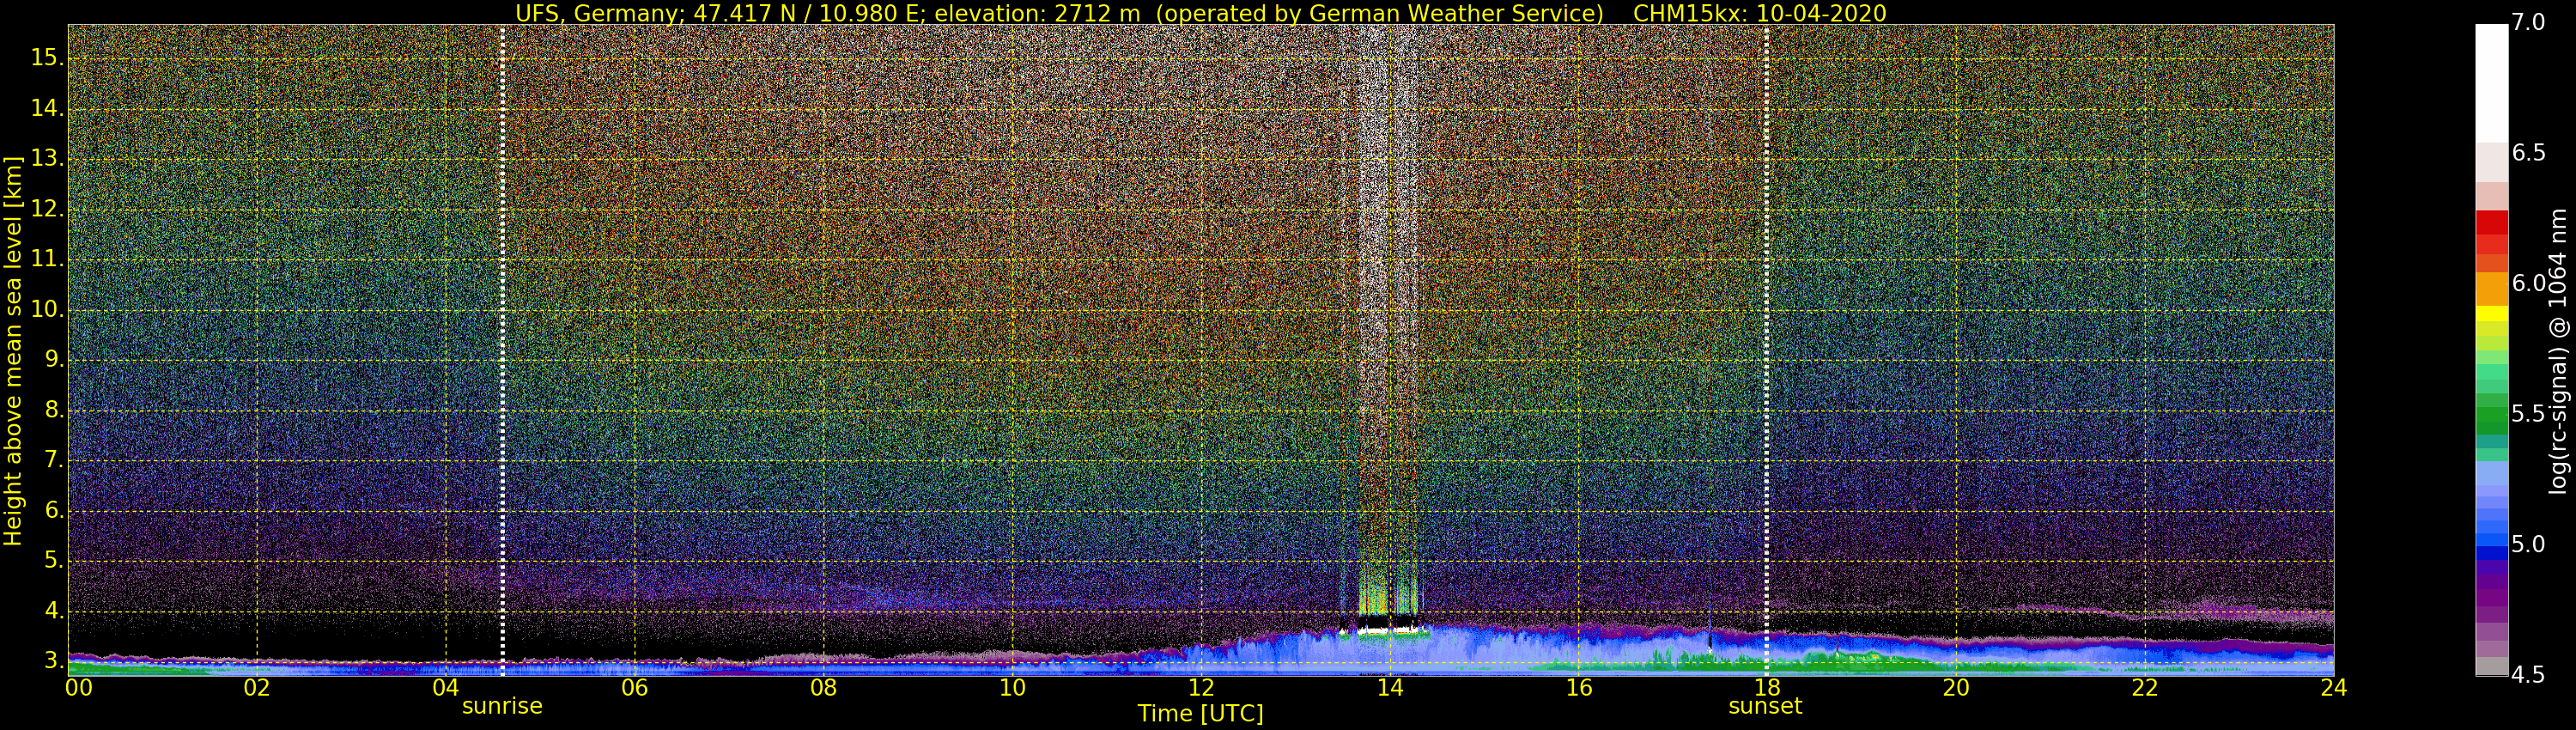Screen dimensions: 2576x730
Task: Click the 15 km height tick label
Action: point(45,58)
